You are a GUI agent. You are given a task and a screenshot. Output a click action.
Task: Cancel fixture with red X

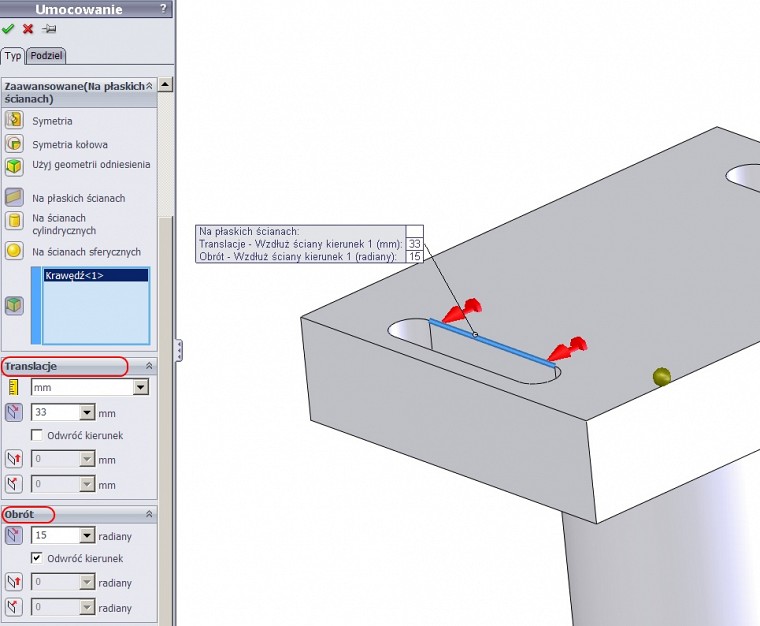pyautogui.click(x=28, y=29)
